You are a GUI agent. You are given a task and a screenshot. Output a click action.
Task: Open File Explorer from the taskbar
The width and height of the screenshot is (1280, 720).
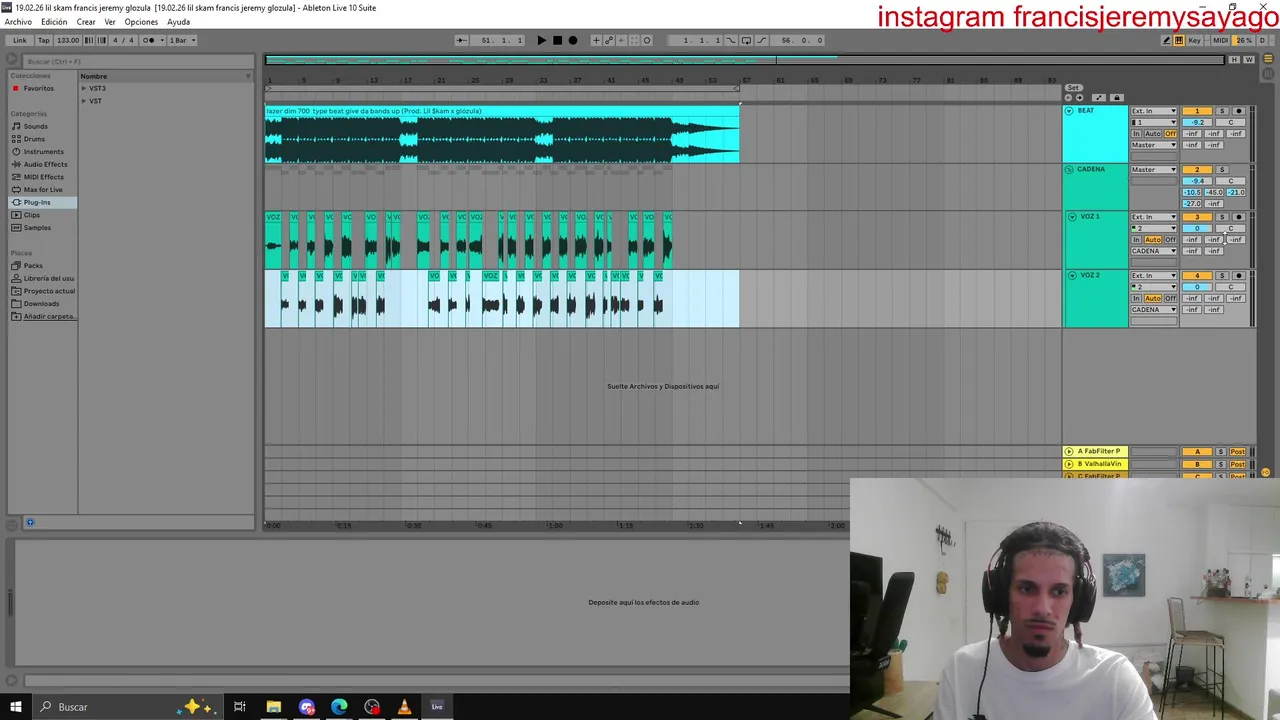pos(273,707)
